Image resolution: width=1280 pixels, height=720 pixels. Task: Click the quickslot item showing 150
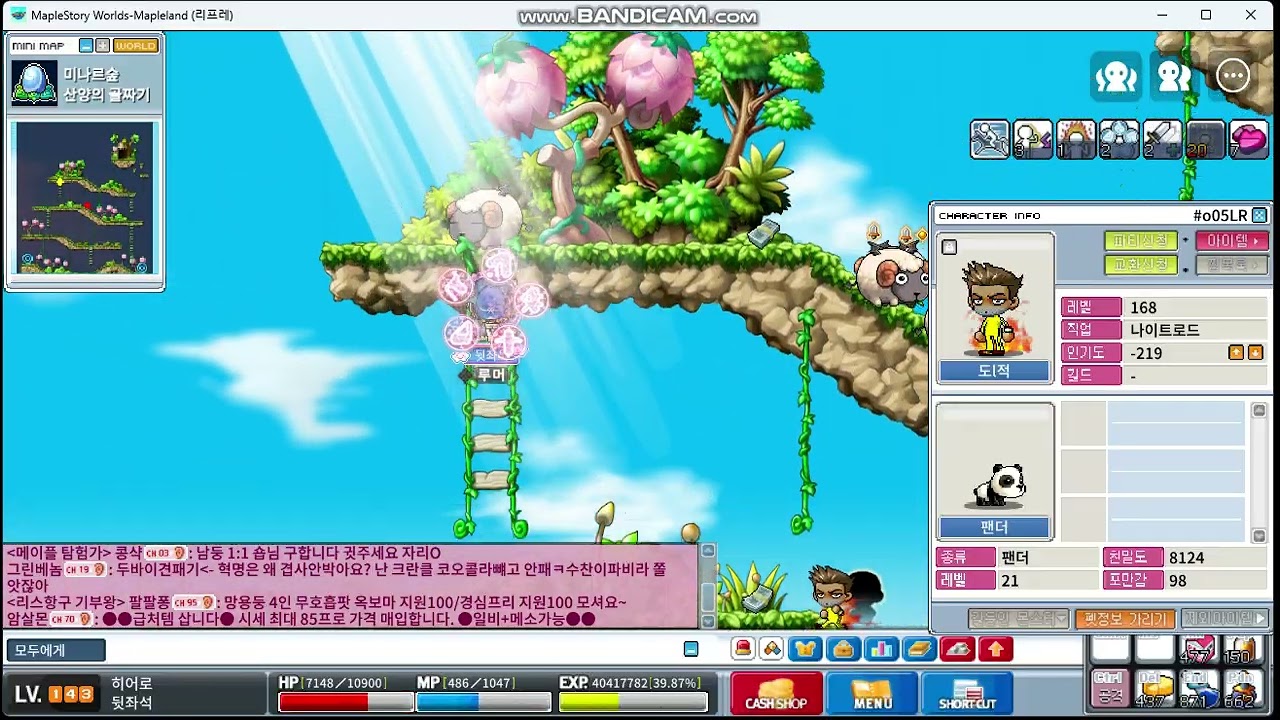coord(1242,648)
